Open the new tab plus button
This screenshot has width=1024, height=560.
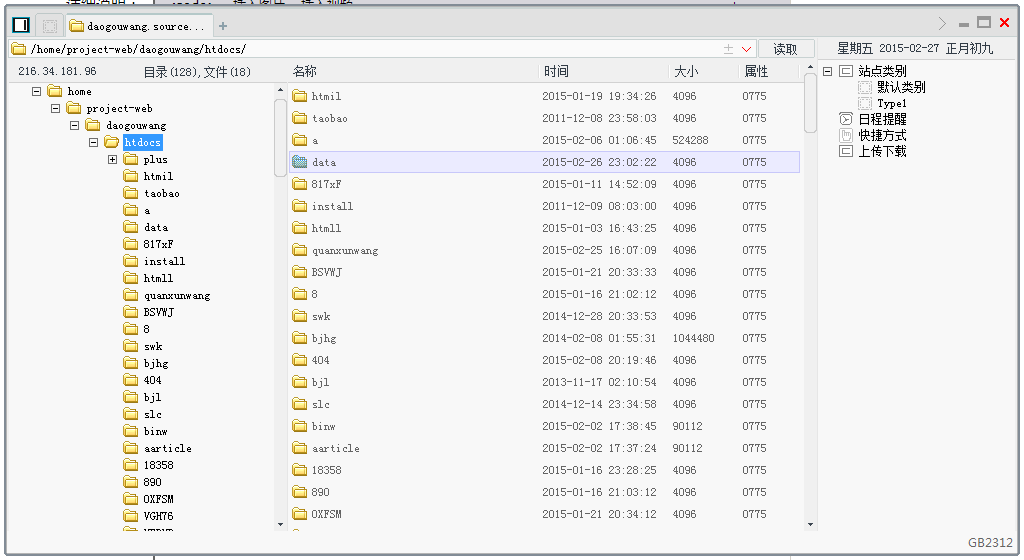coord(223,26)
